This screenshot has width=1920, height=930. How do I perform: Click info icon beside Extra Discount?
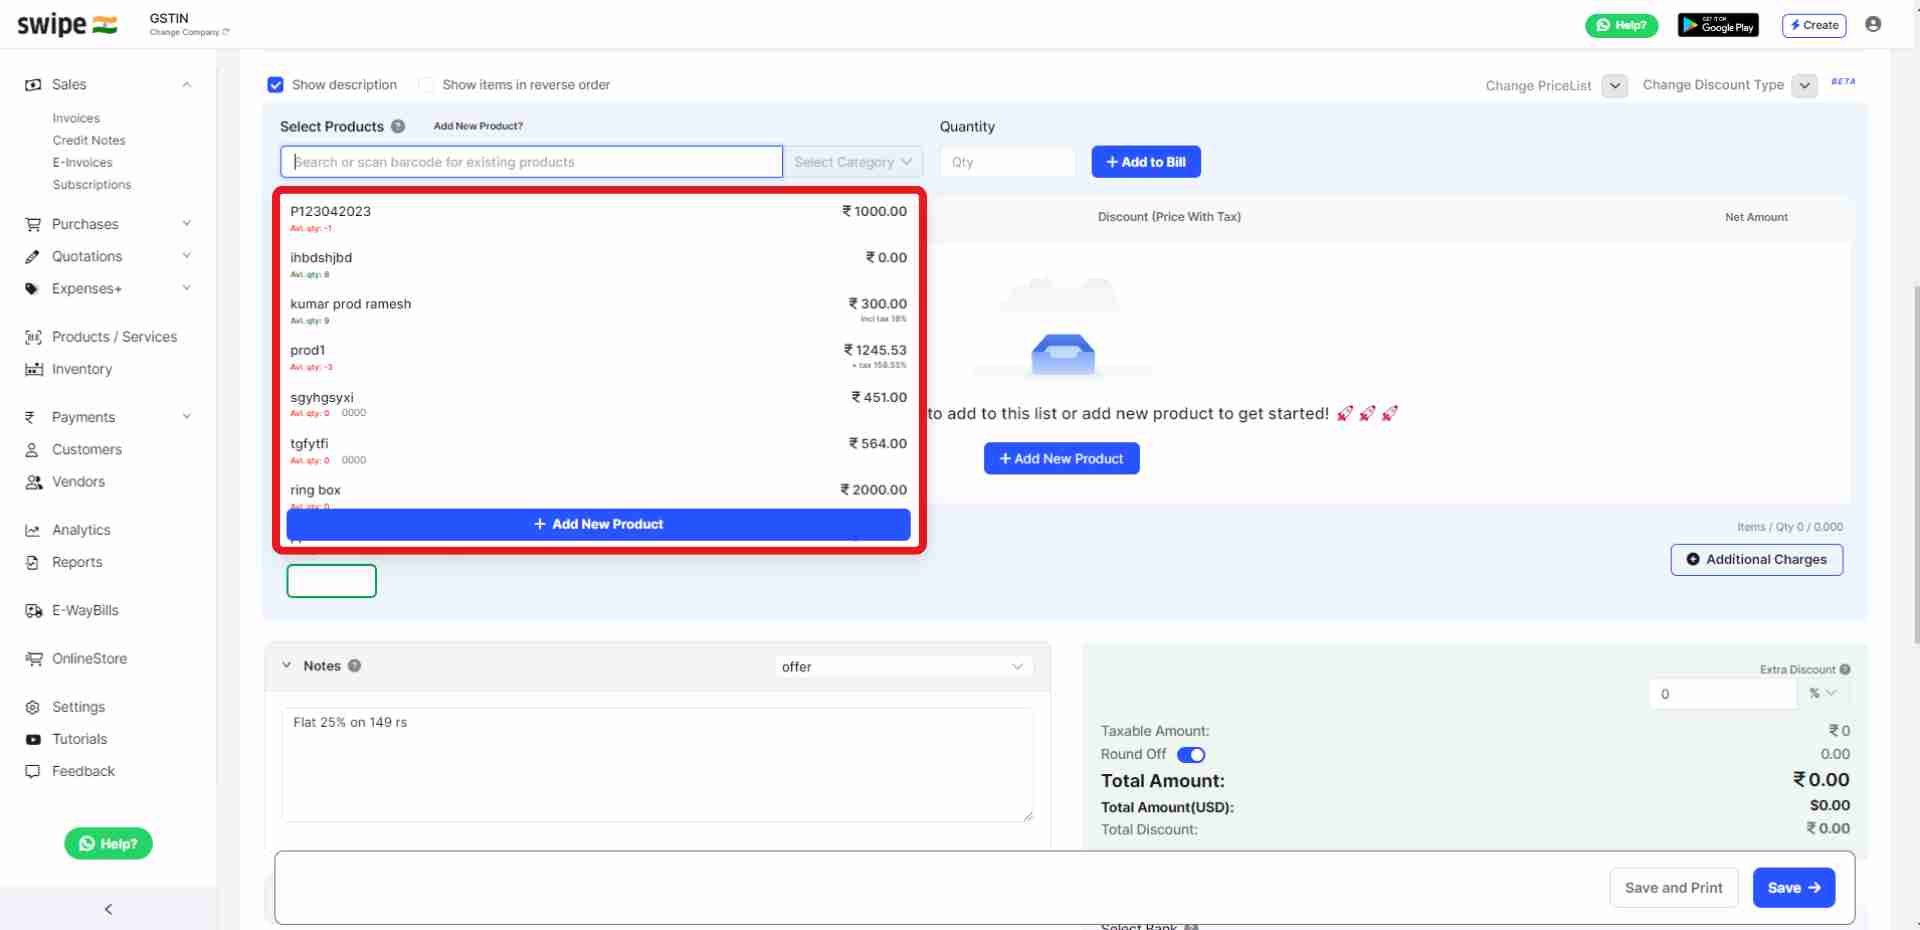[1845, 670]
